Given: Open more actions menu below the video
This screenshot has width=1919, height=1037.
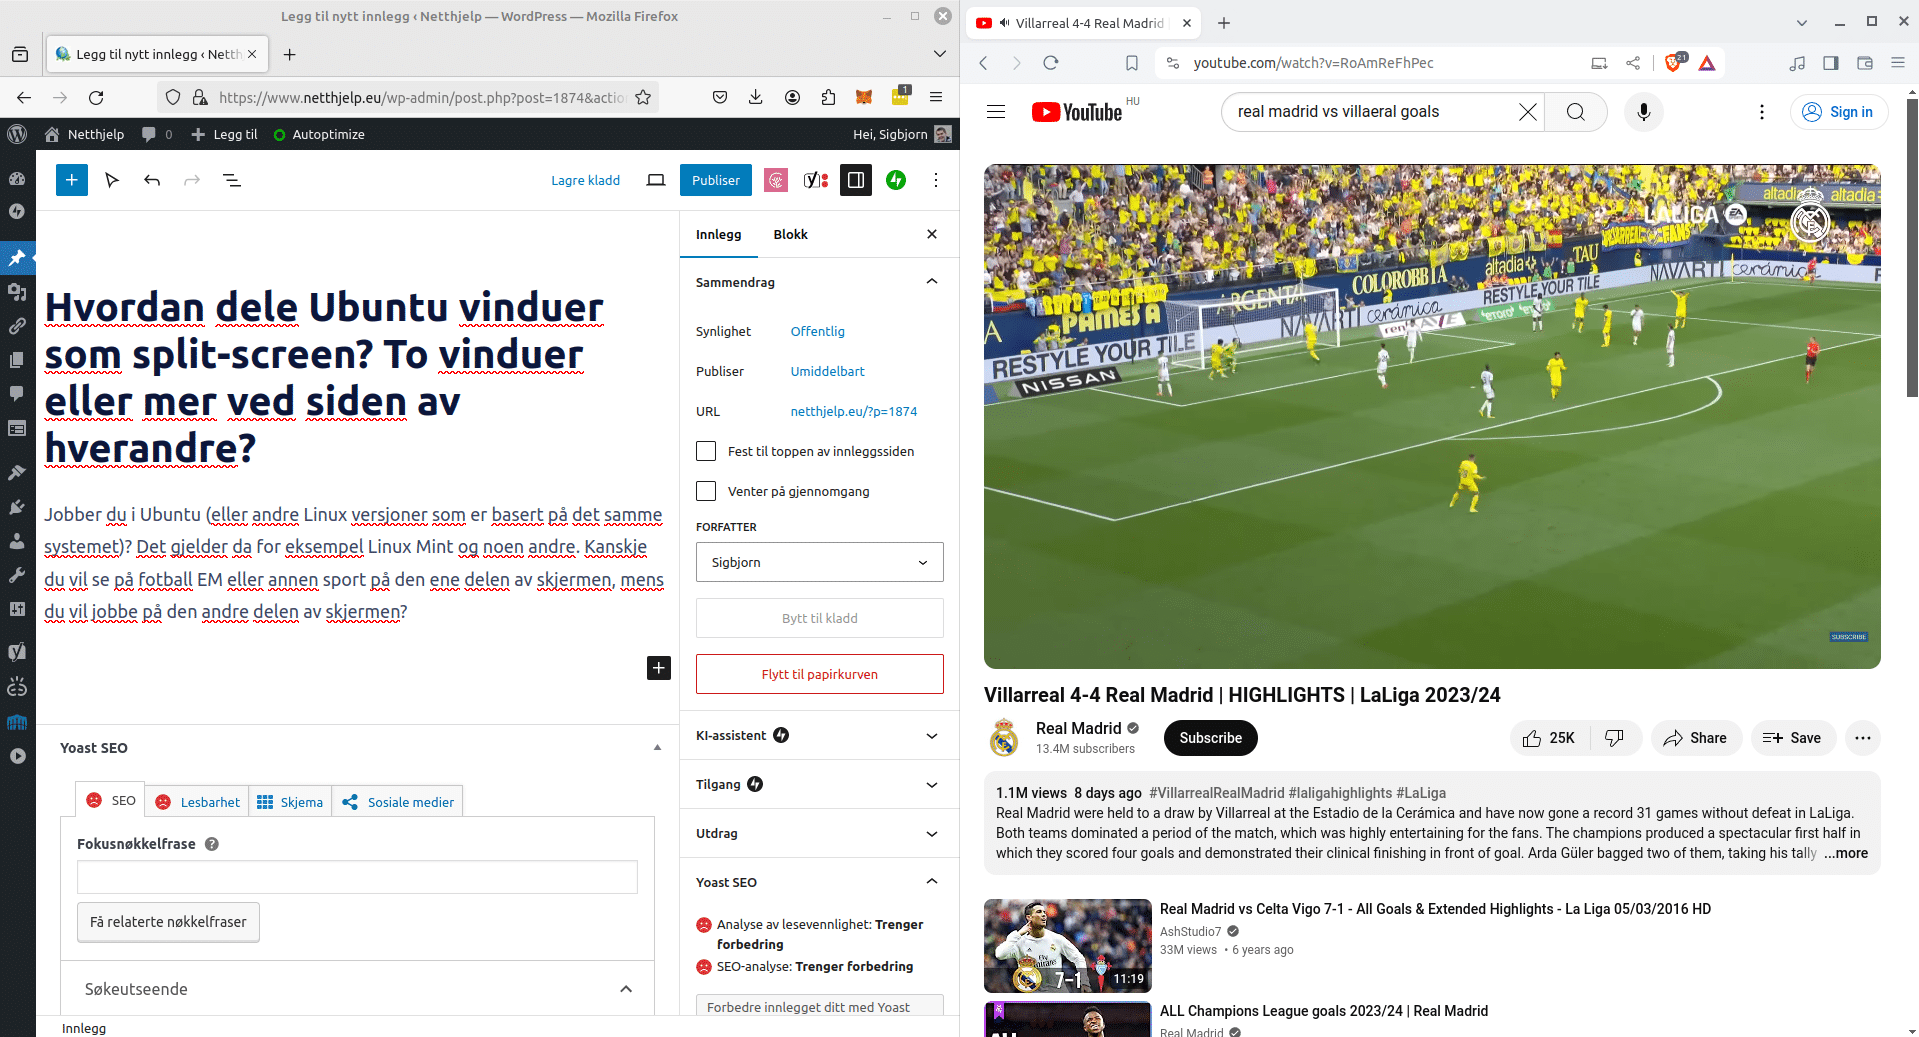Looking at the screenshot, I should point(1862,738).
